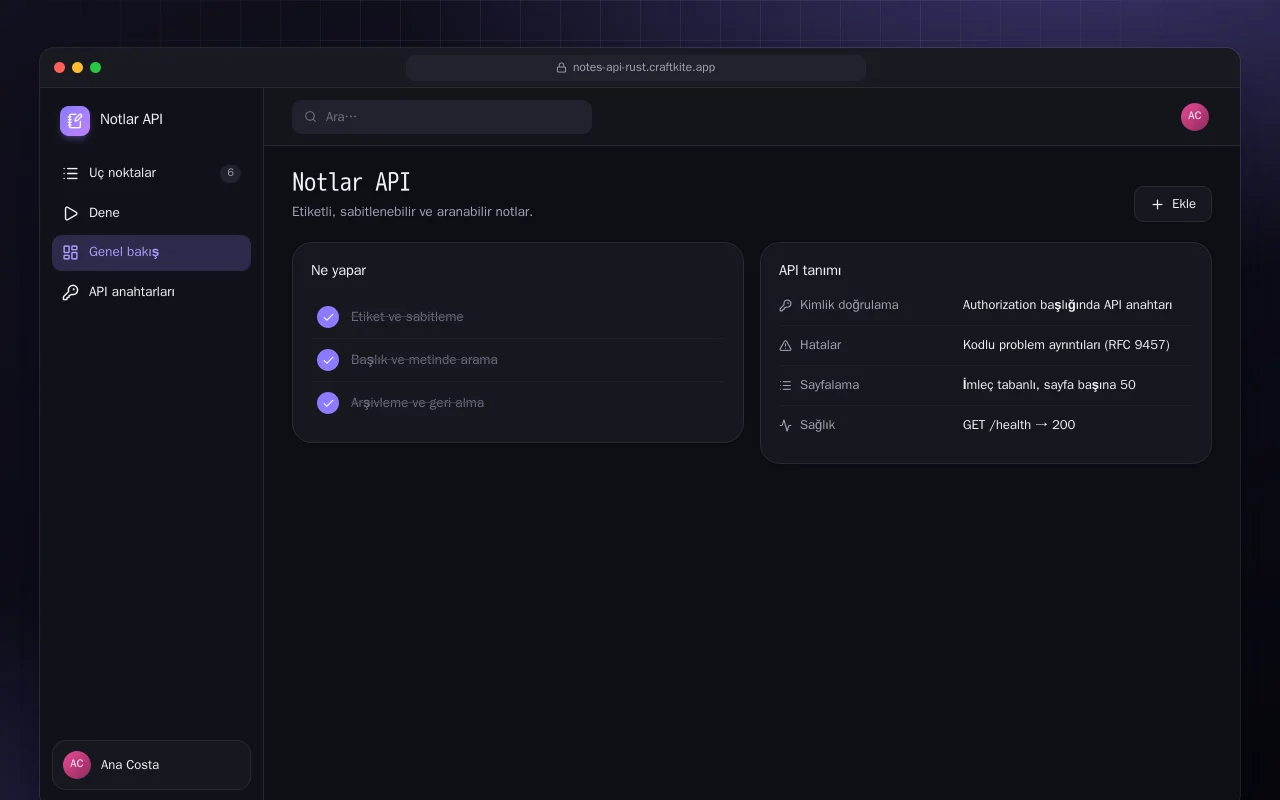Click the AC avatar beside Ana Costa
Screen dimensions: 1280x800
point(77,765)
